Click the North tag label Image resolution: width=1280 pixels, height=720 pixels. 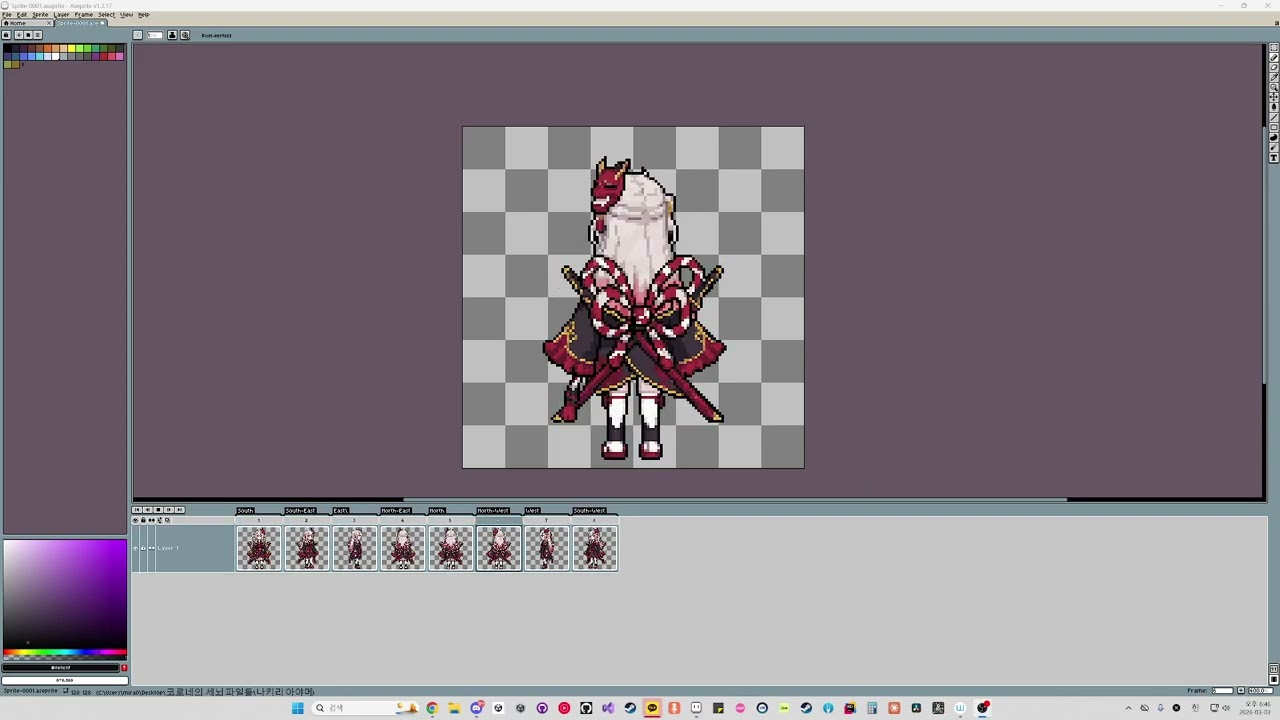click(x=437, y=511)
